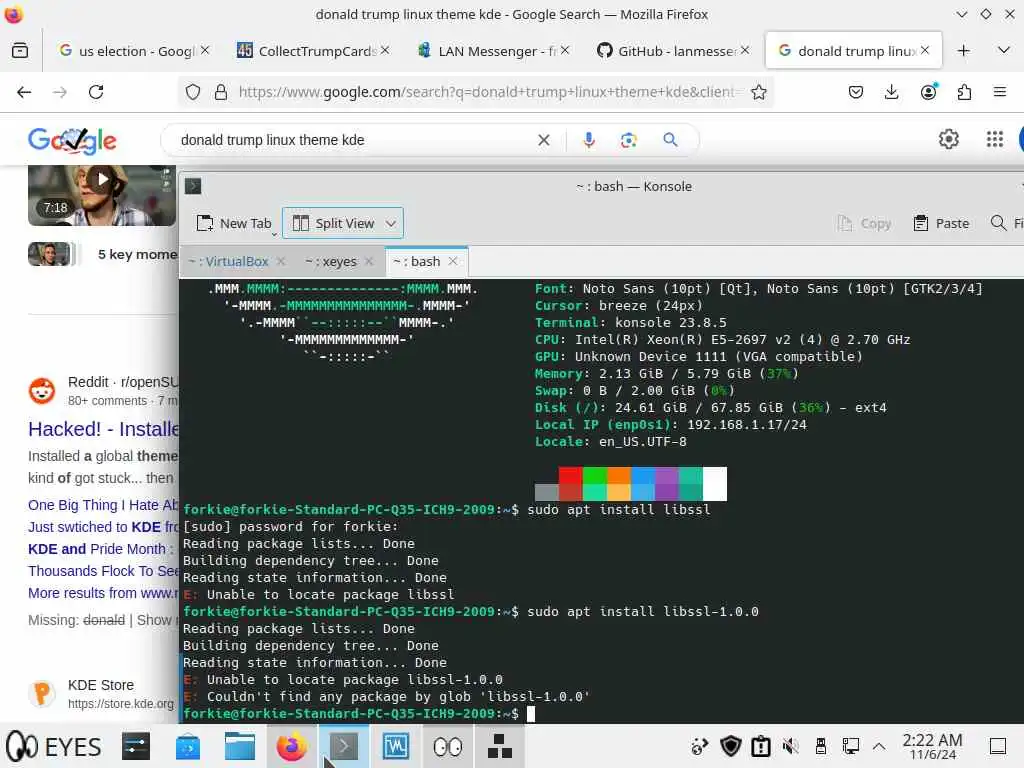Click Split View in Konsole
Viewport: 1024px width, 768px height.
pyautogui.click(x=333, y=223)
